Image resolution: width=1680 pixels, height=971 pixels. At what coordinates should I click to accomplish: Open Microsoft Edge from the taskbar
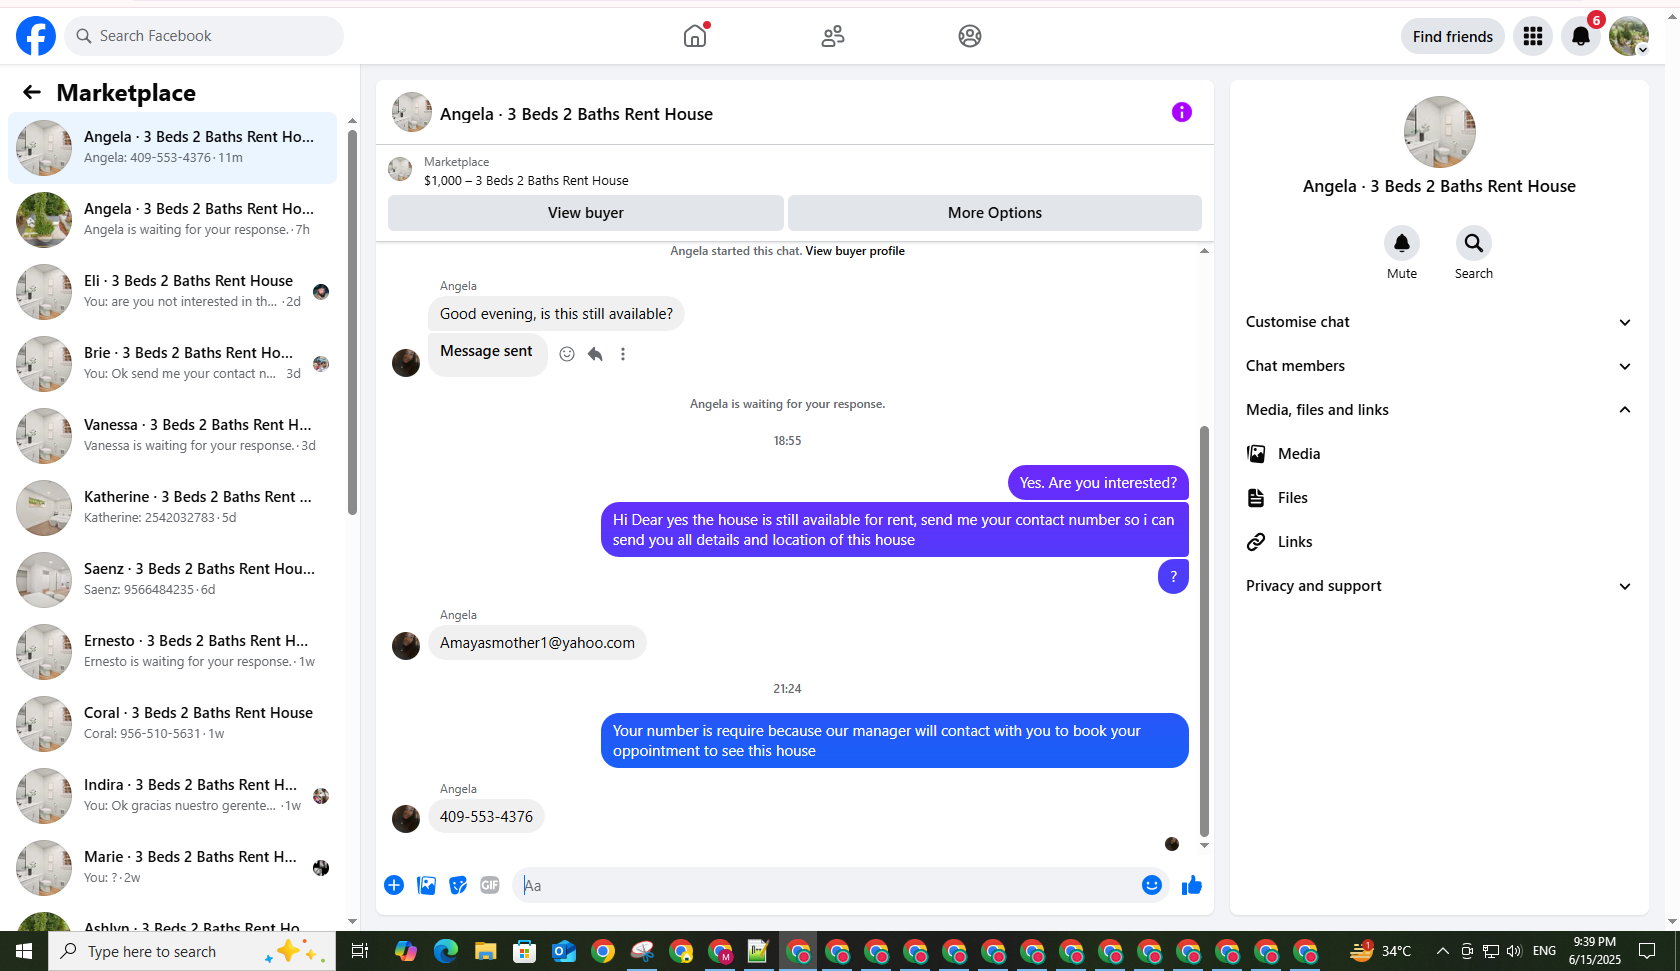pyautogui.click(x=446, y=951)
